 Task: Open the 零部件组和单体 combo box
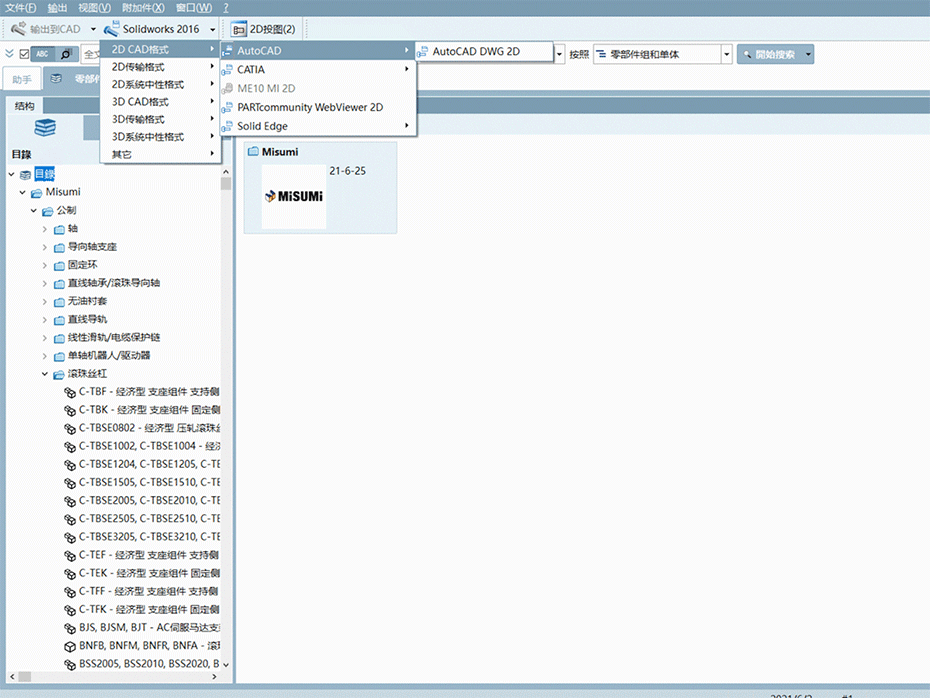tap(663, 55)
